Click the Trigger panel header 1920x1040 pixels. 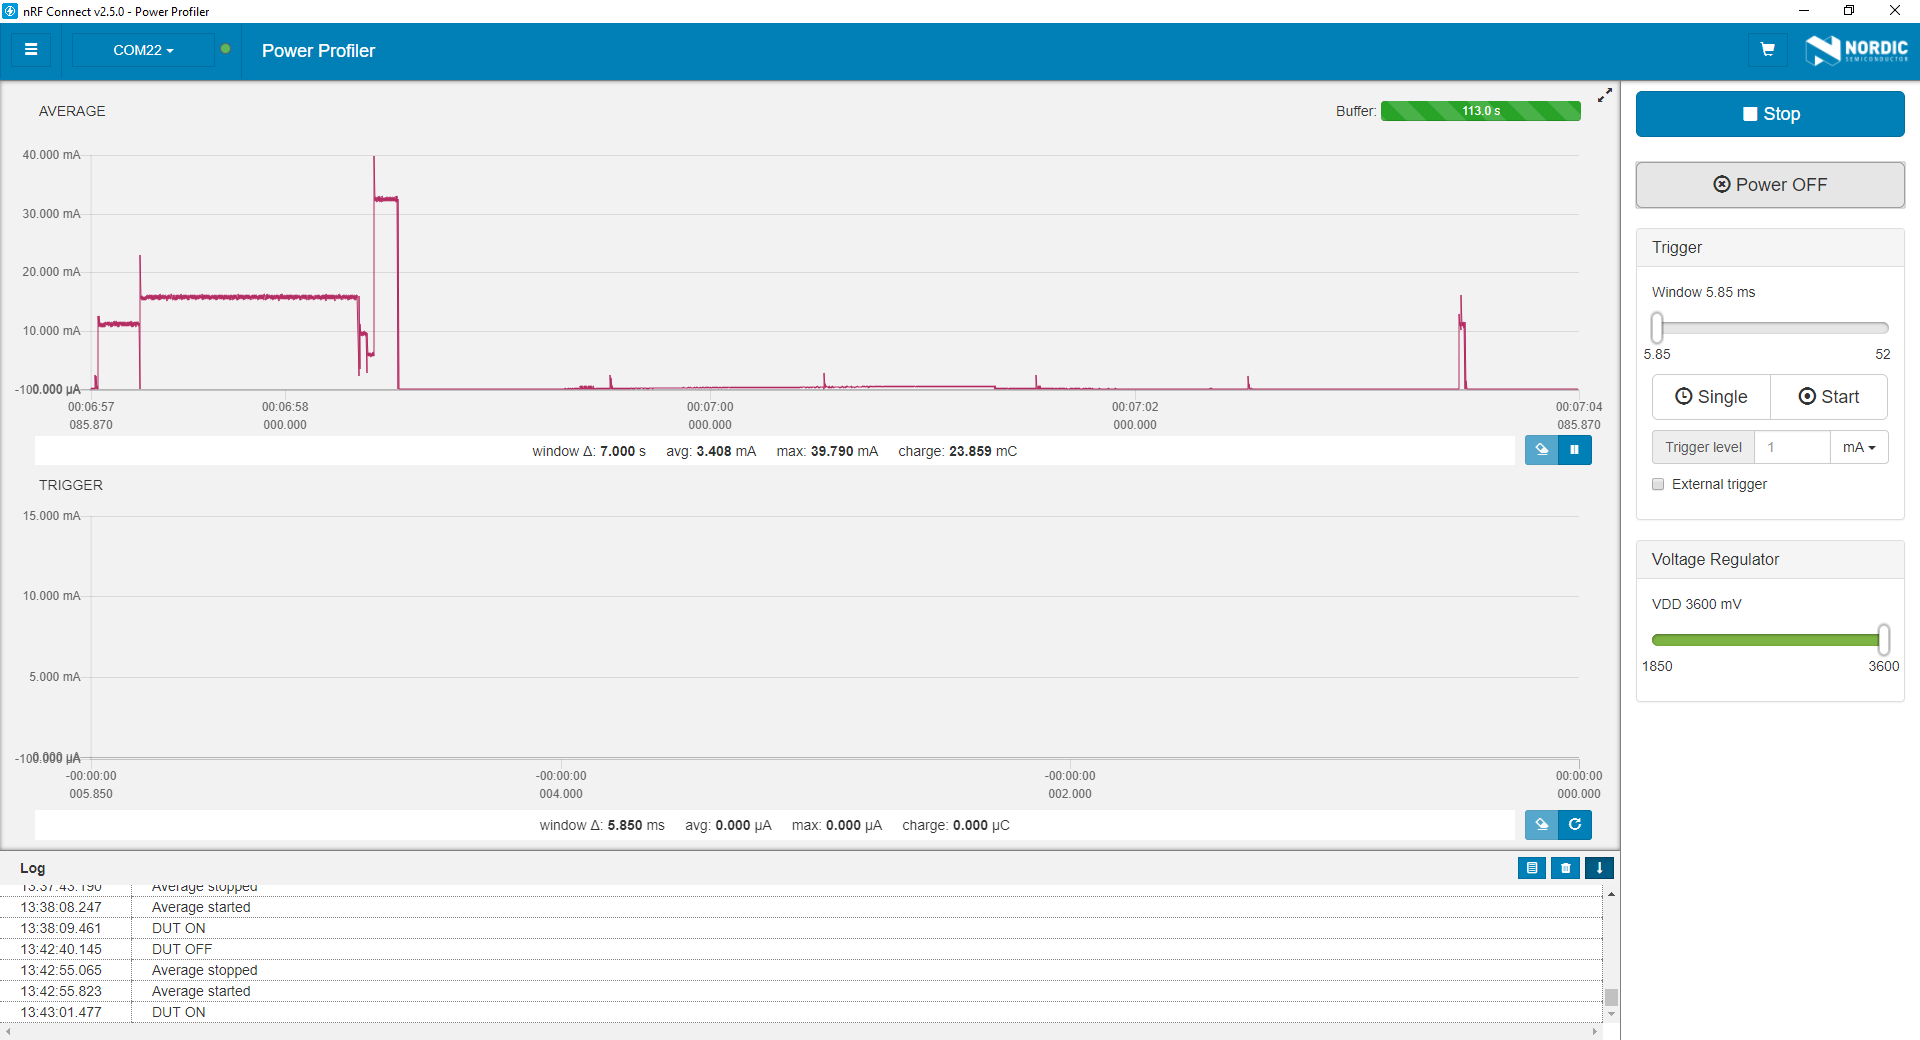pos(1770,248)
